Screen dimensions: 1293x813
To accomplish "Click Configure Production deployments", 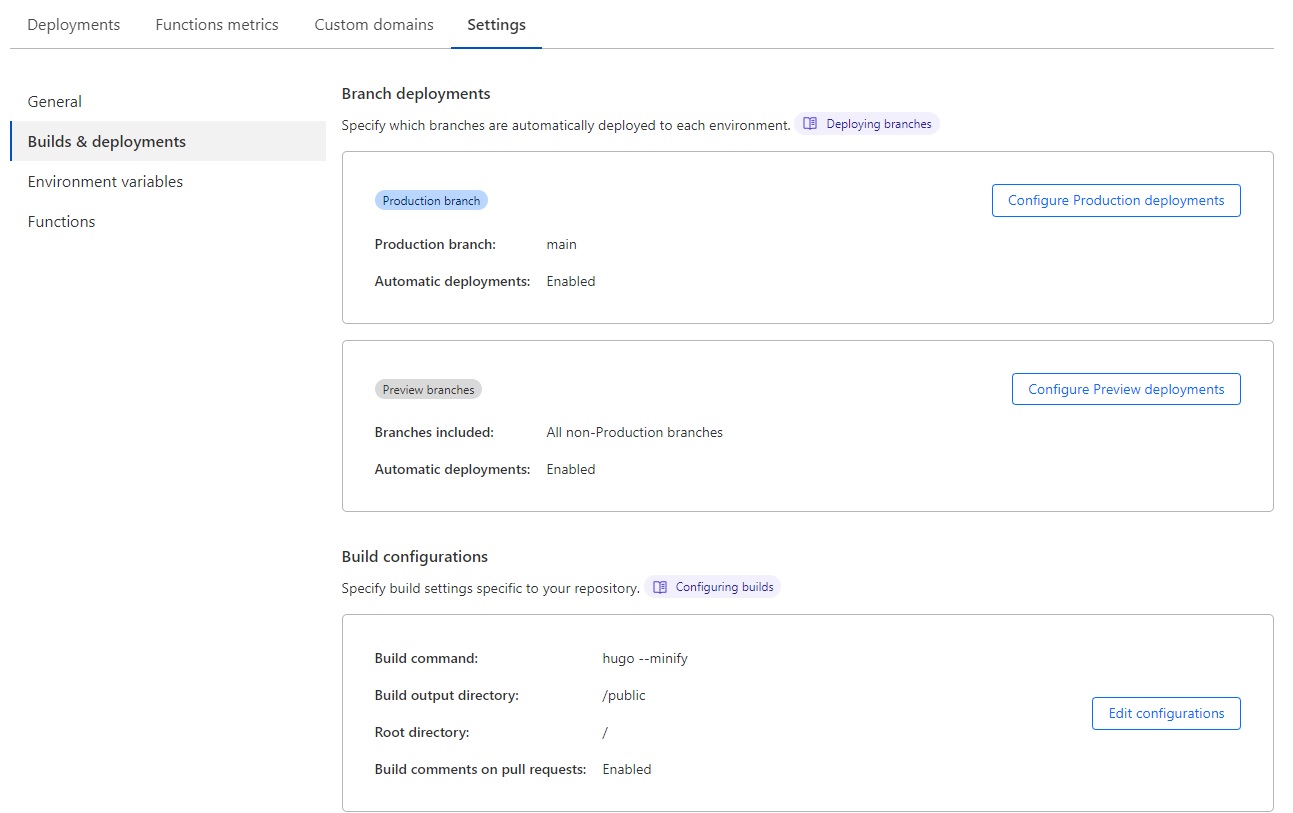I will tap(1115, 200).
